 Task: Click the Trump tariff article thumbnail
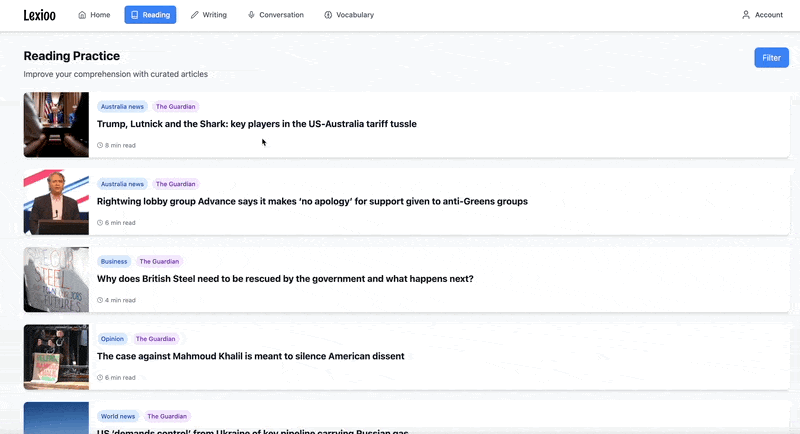(56, 124)
